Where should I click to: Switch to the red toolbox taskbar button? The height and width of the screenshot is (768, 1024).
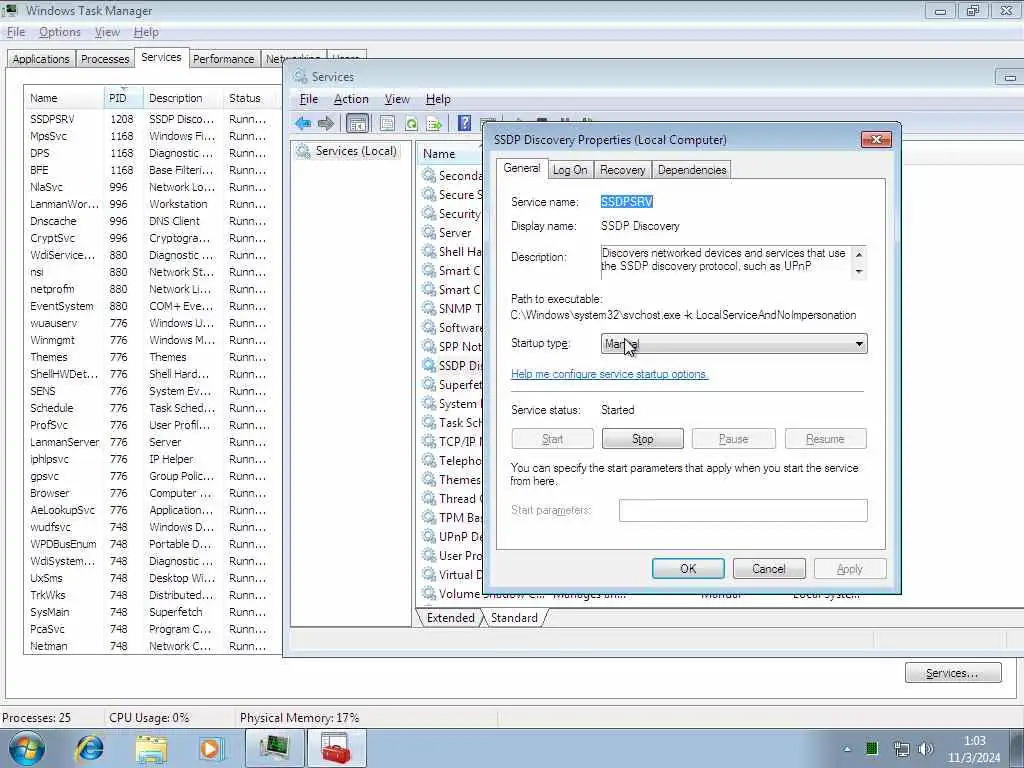coord(336,748)
